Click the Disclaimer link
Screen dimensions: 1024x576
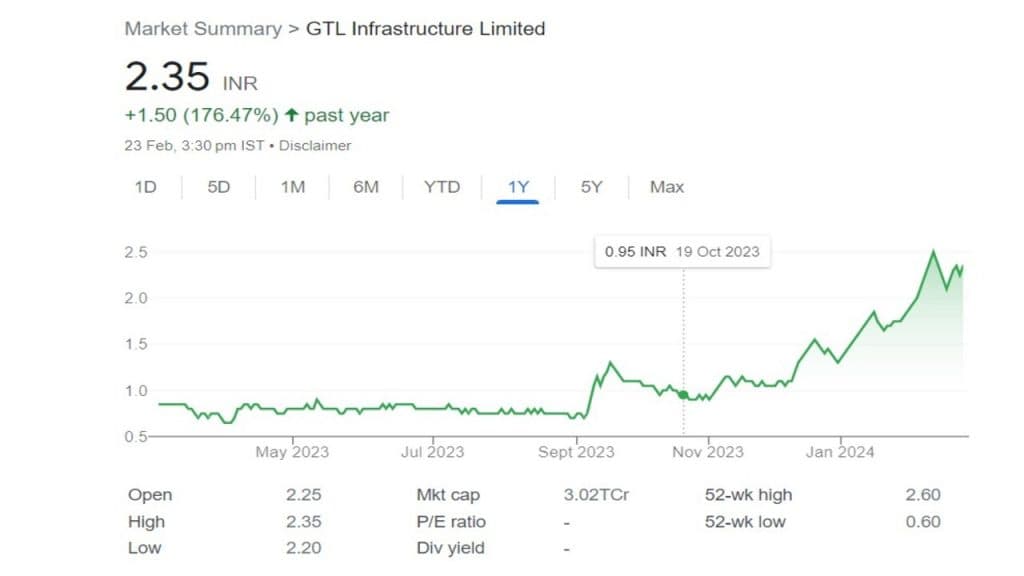[x=315, y=145]
